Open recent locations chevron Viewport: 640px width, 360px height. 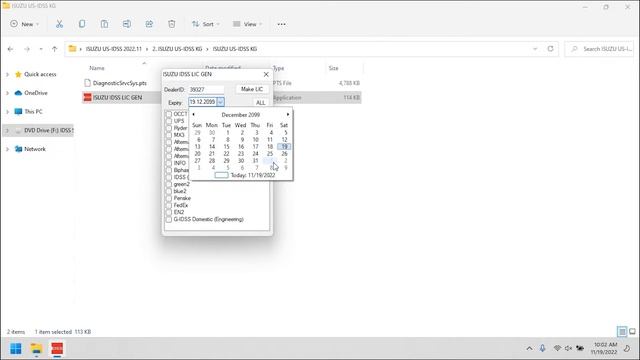click(41, 49)
